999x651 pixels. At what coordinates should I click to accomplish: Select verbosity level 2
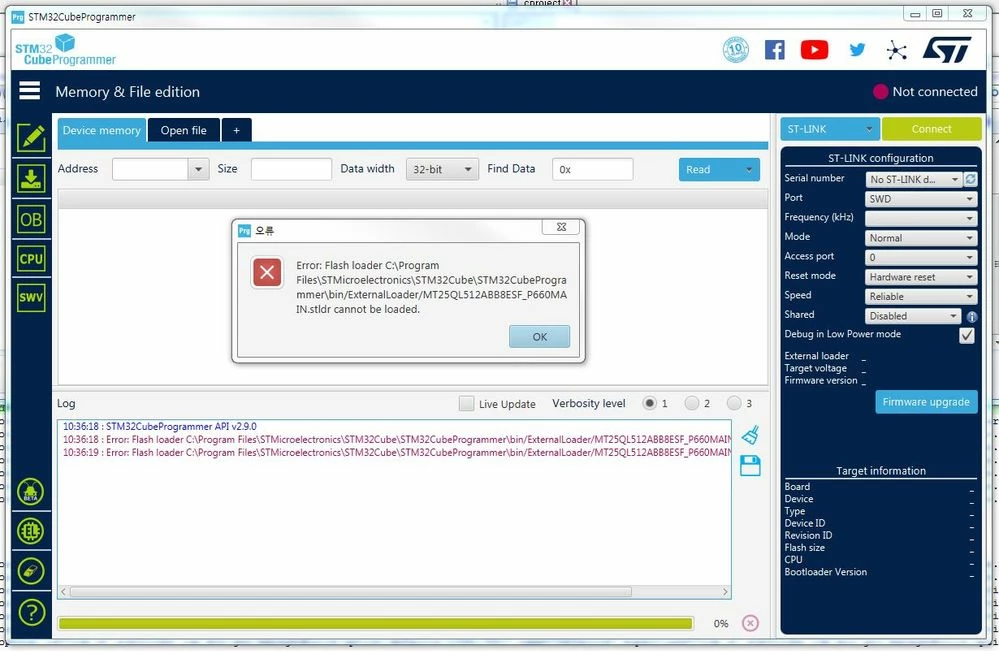(x=691, y=403)
